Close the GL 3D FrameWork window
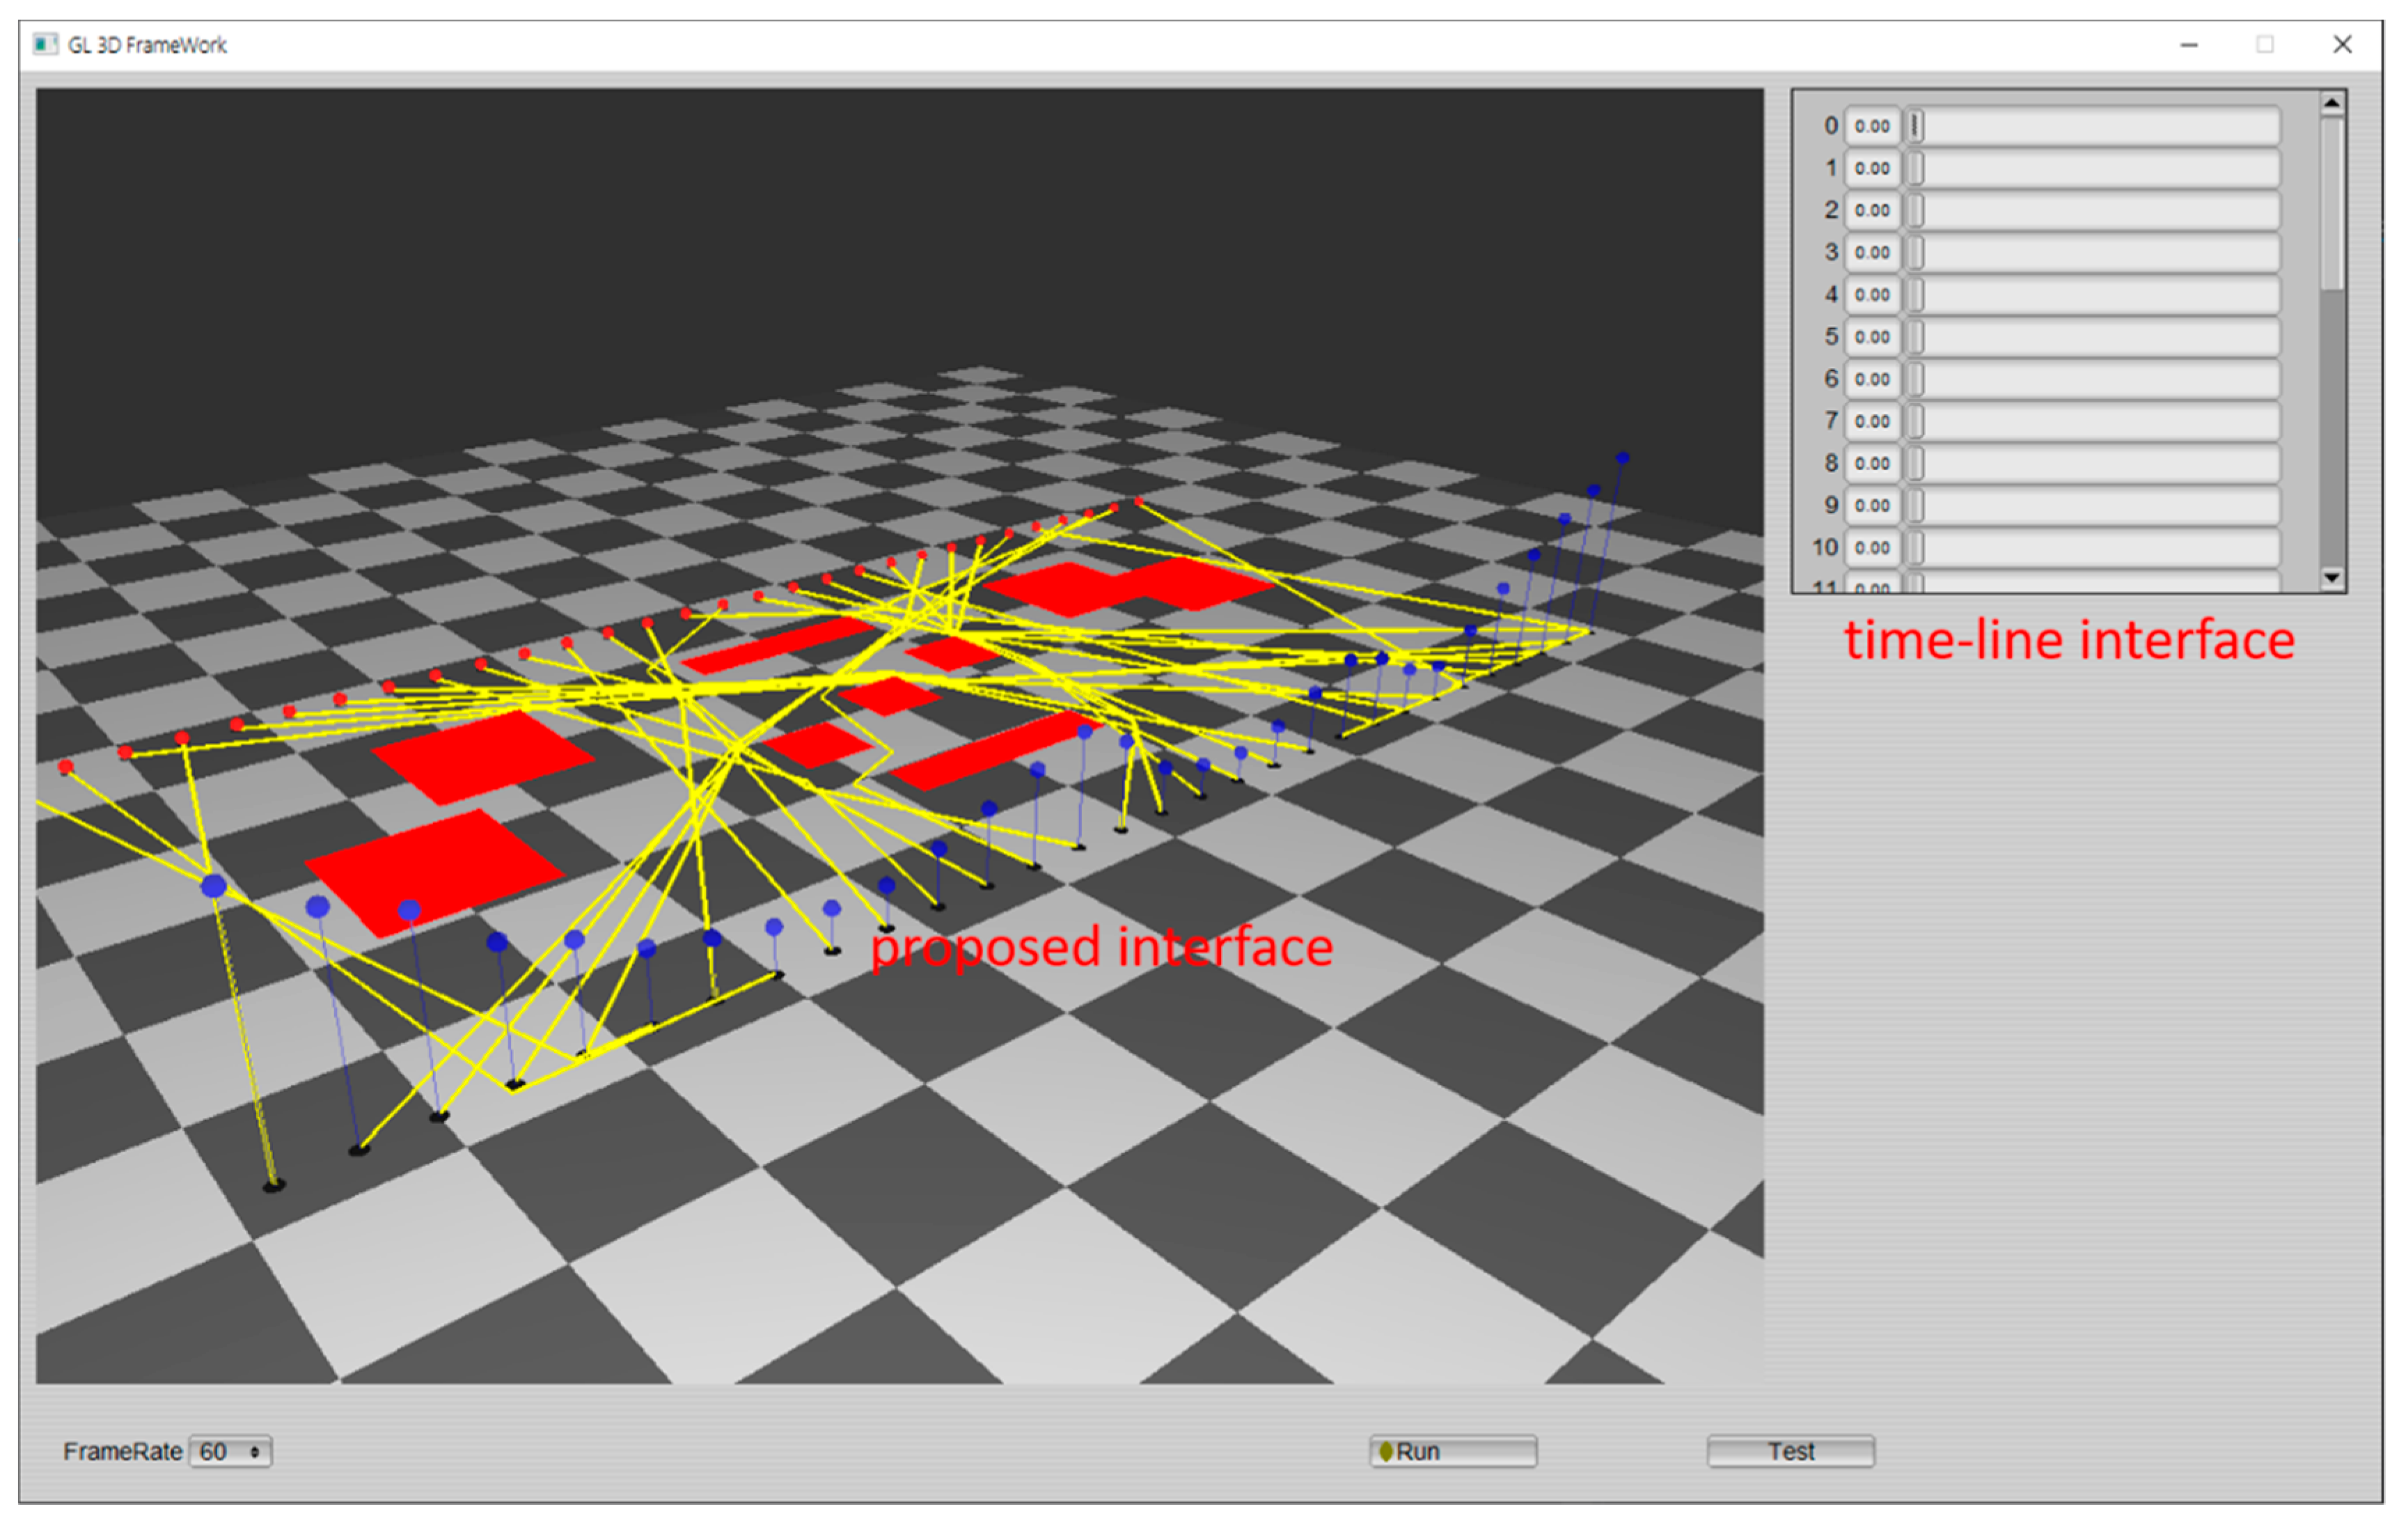2408x1525 pixels. [2342, 45]
